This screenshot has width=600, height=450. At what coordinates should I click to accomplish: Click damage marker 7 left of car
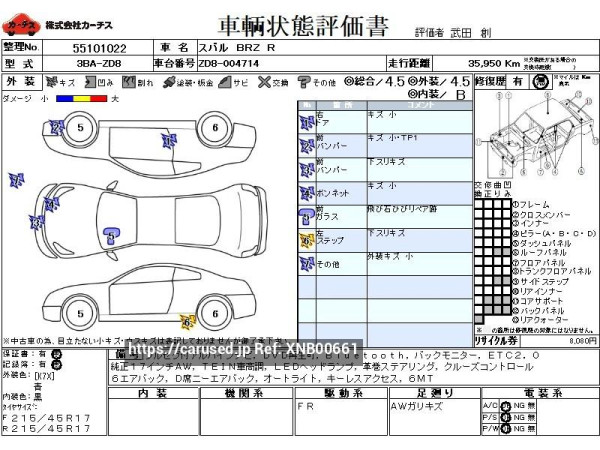[16, 180]
